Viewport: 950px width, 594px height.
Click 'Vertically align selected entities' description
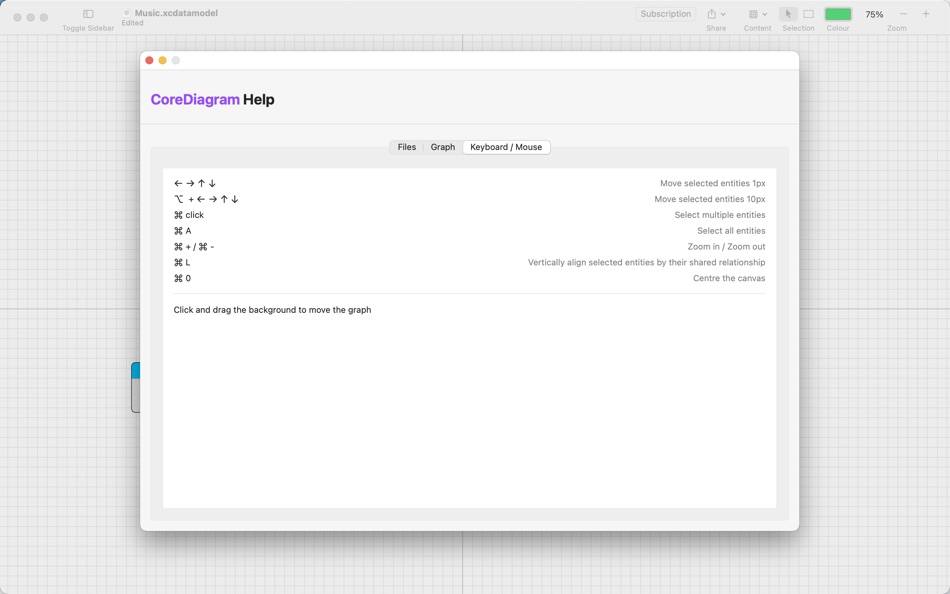click(x=646, y=262)
